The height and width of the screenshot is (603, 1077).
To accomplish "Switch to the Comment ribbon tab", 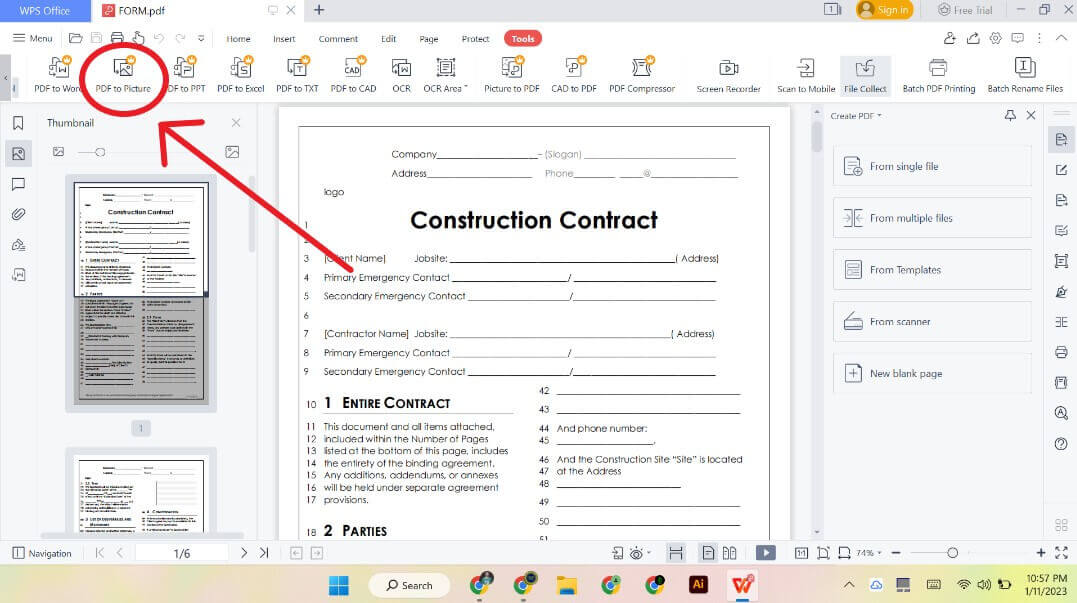I will (x=337, y=38).
